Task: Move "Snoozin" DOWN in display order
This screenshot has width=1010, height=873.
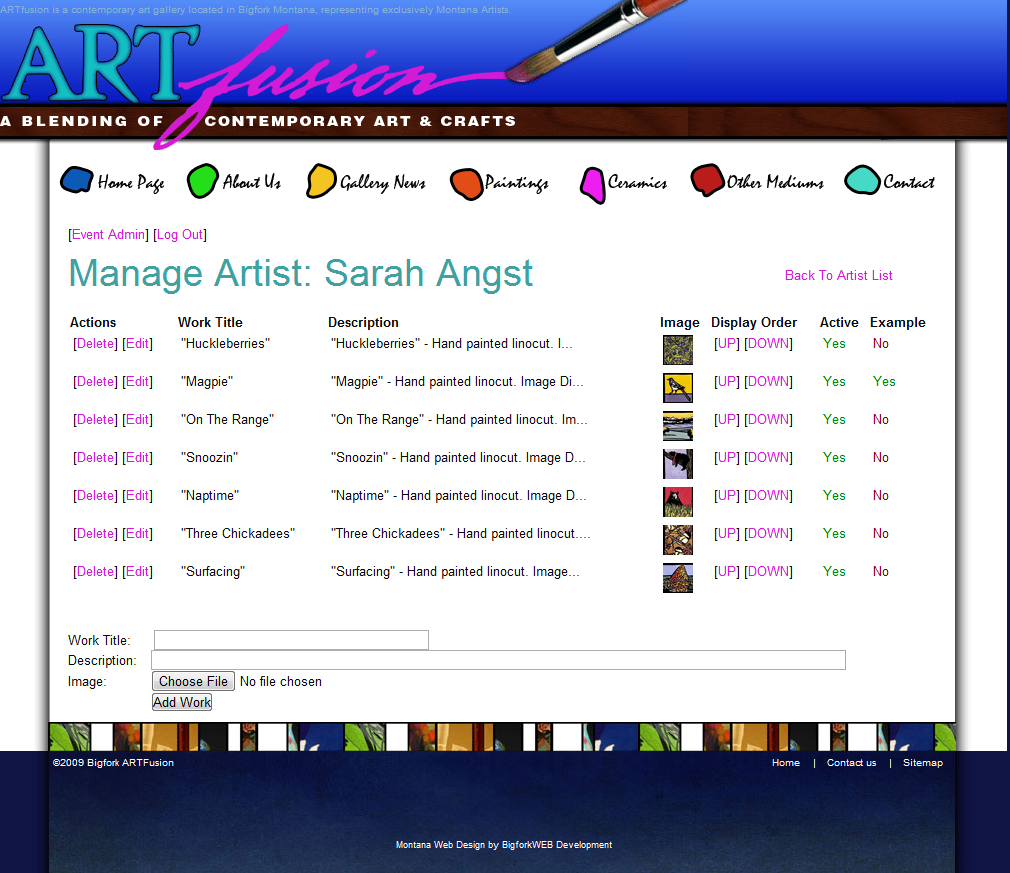Action: 768,458
